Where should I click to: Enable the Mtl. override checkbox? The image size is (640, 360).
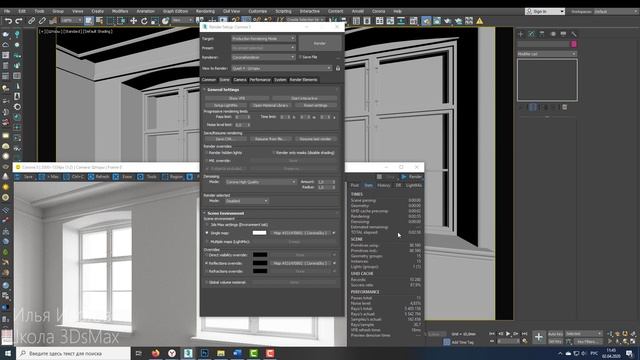[x=207, y=161]
